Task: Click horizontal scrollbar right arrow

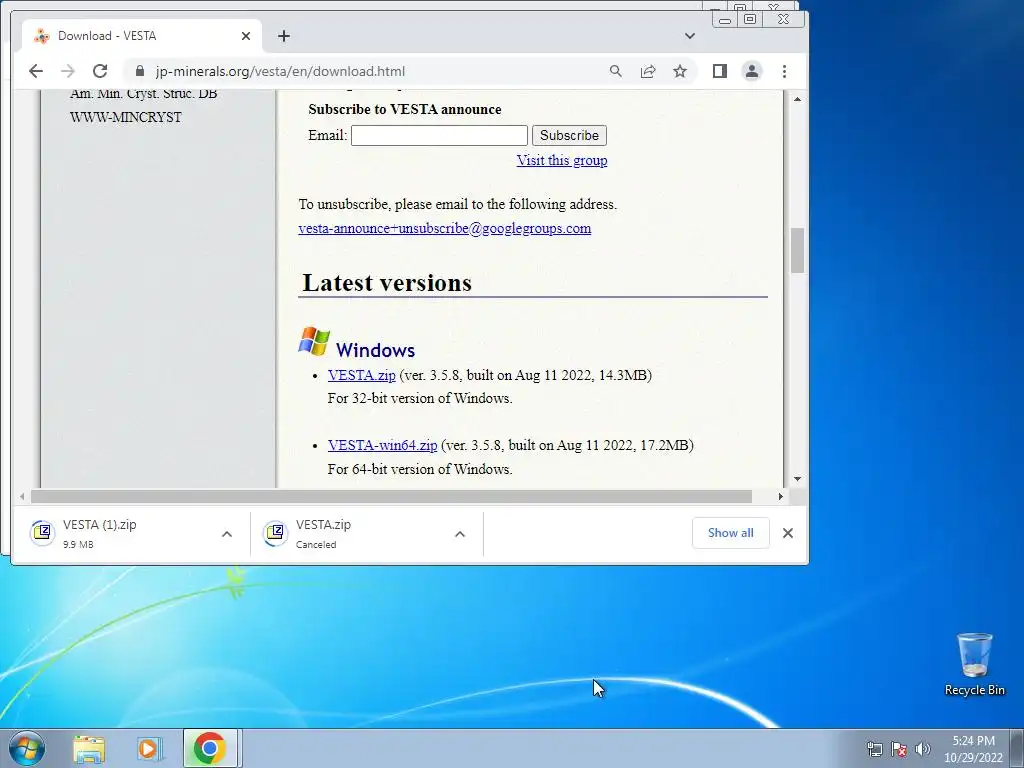Action: tap(780, 496)
